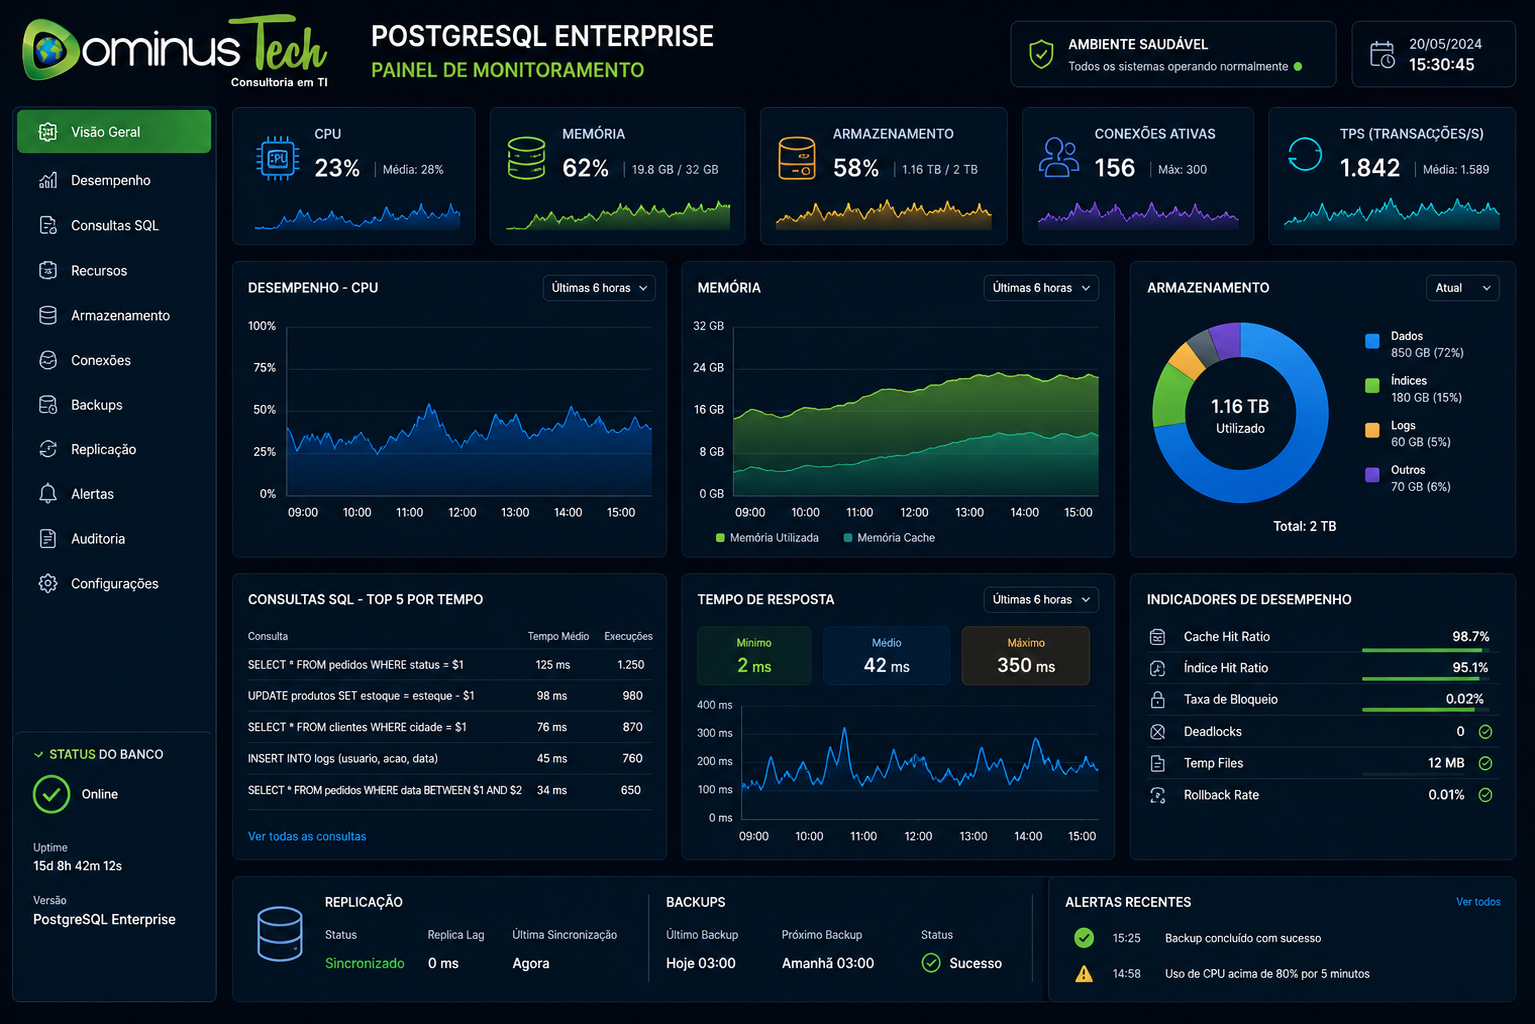Click the Online status check circle
The image size is (1535, 1024).
coord(51,794)
